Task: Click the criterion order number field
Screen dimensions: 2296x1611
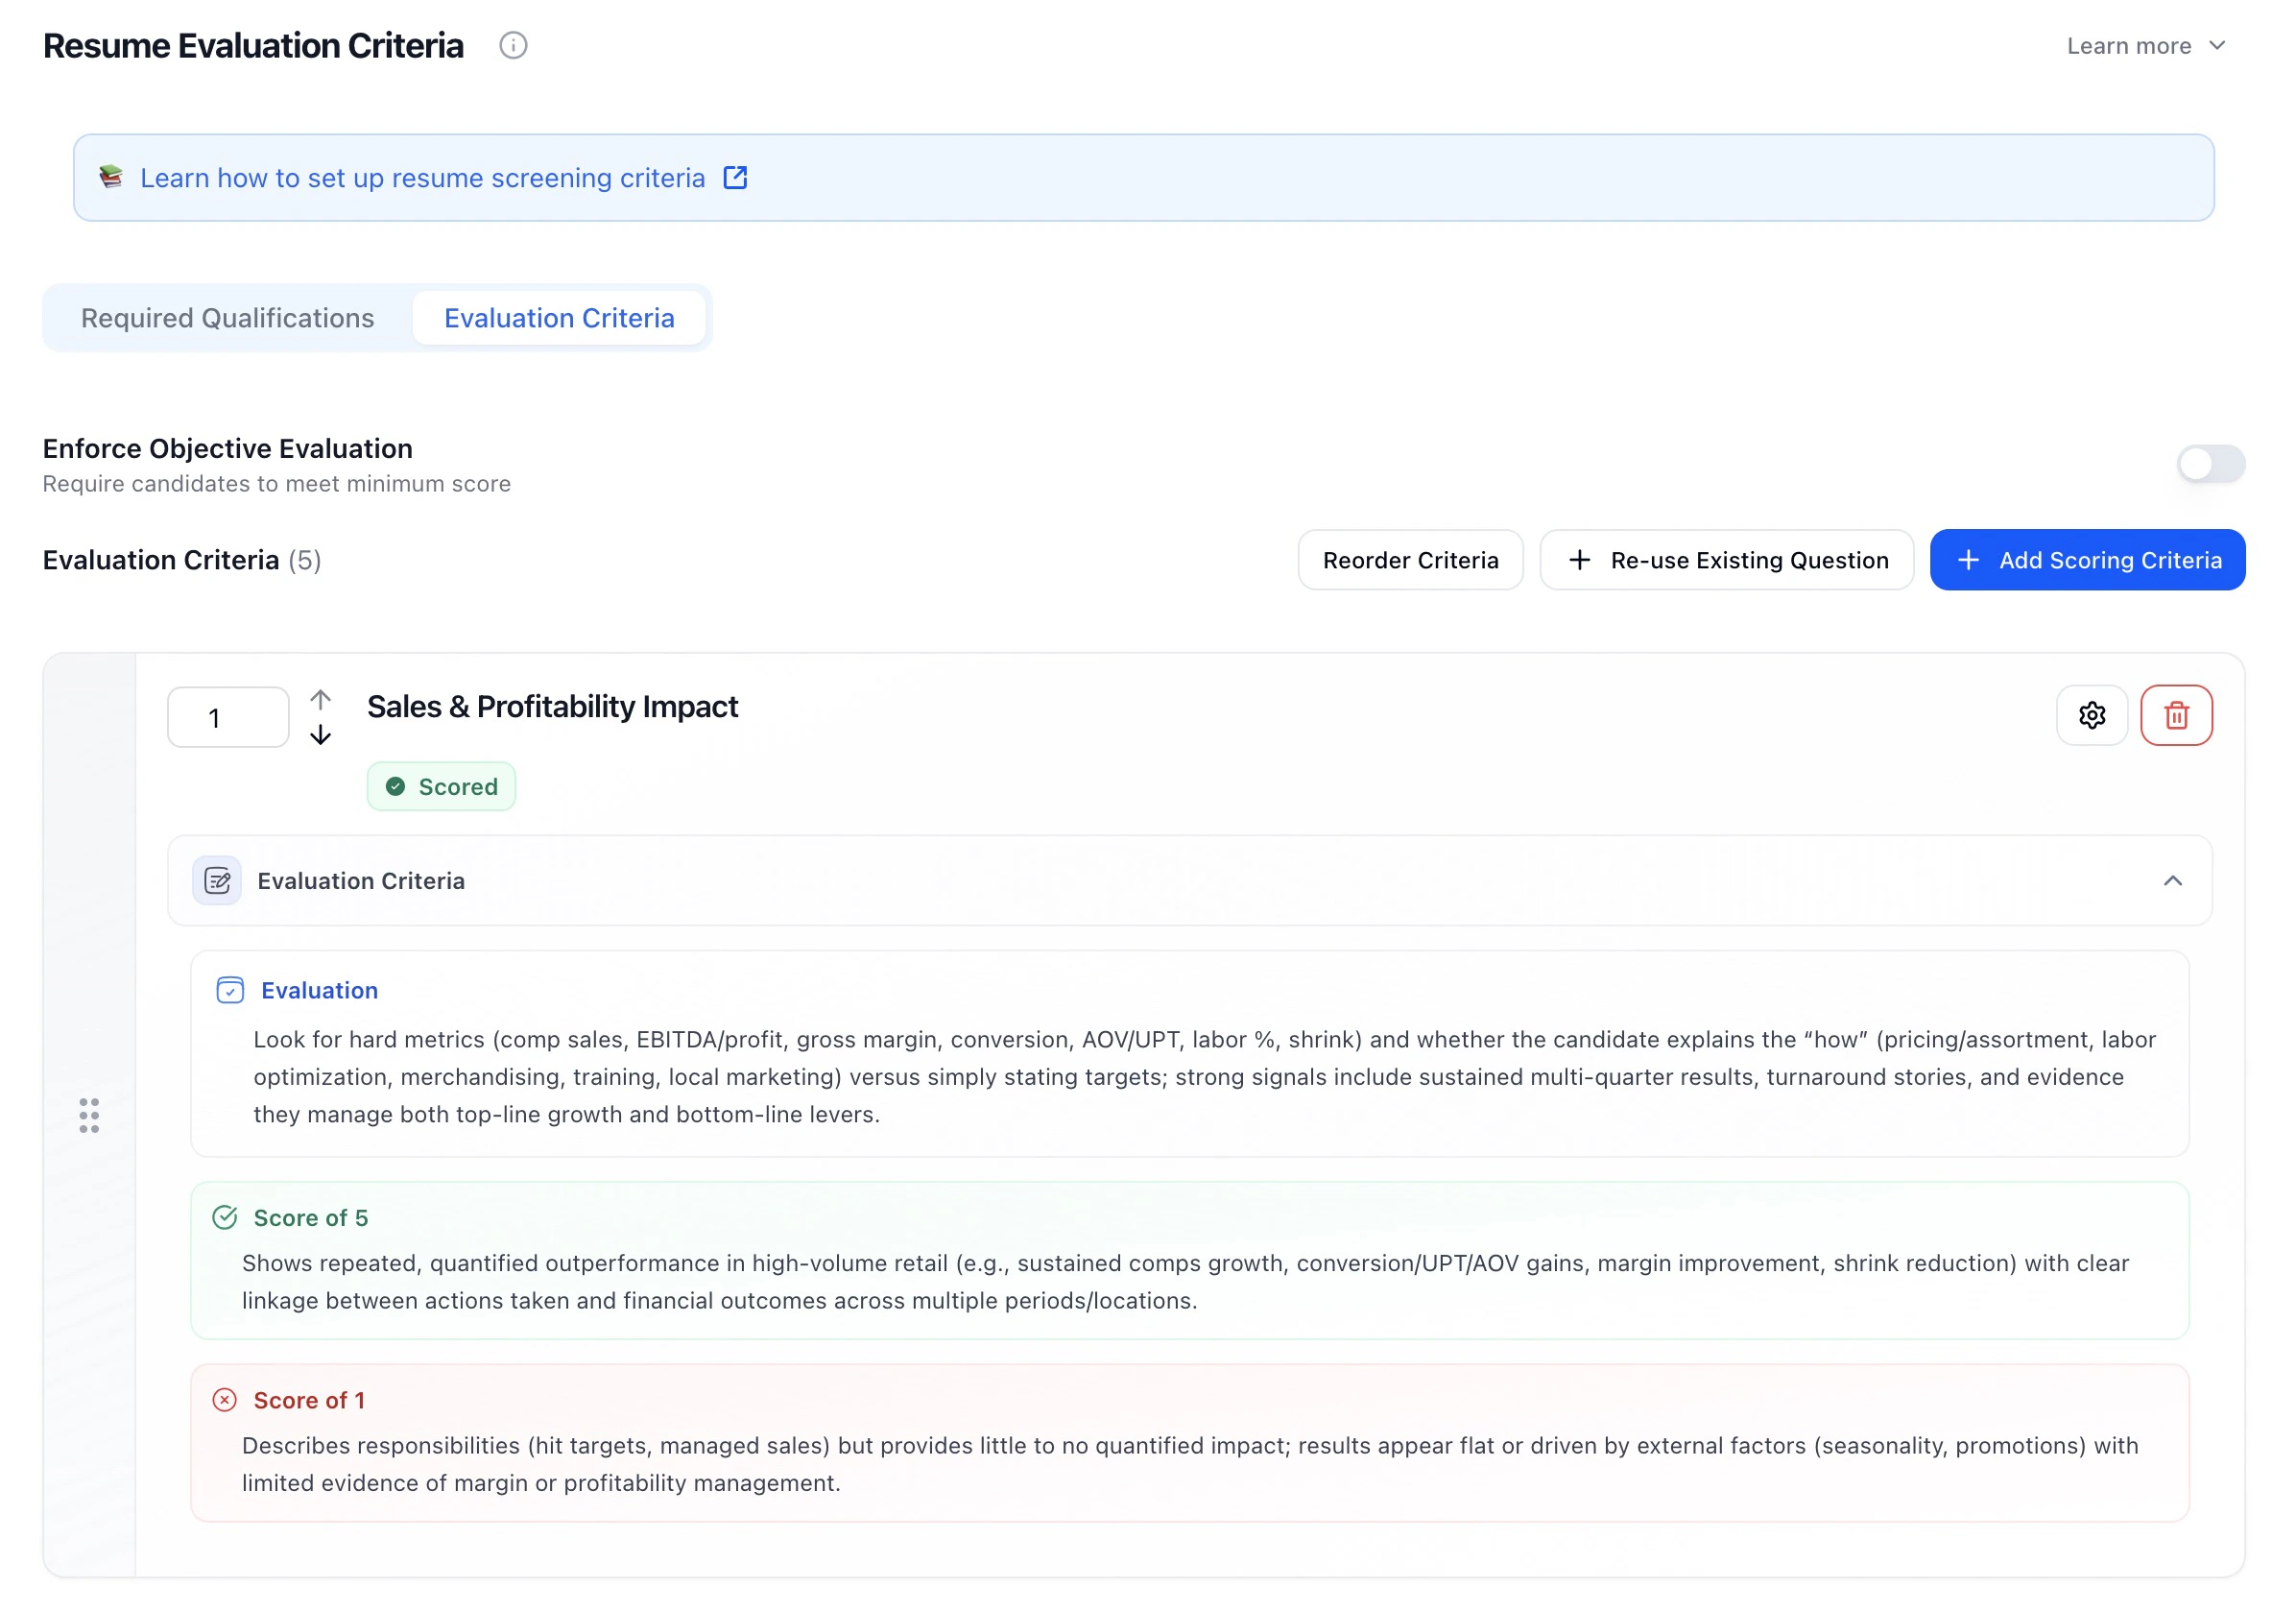Action: tap(228, 717)
